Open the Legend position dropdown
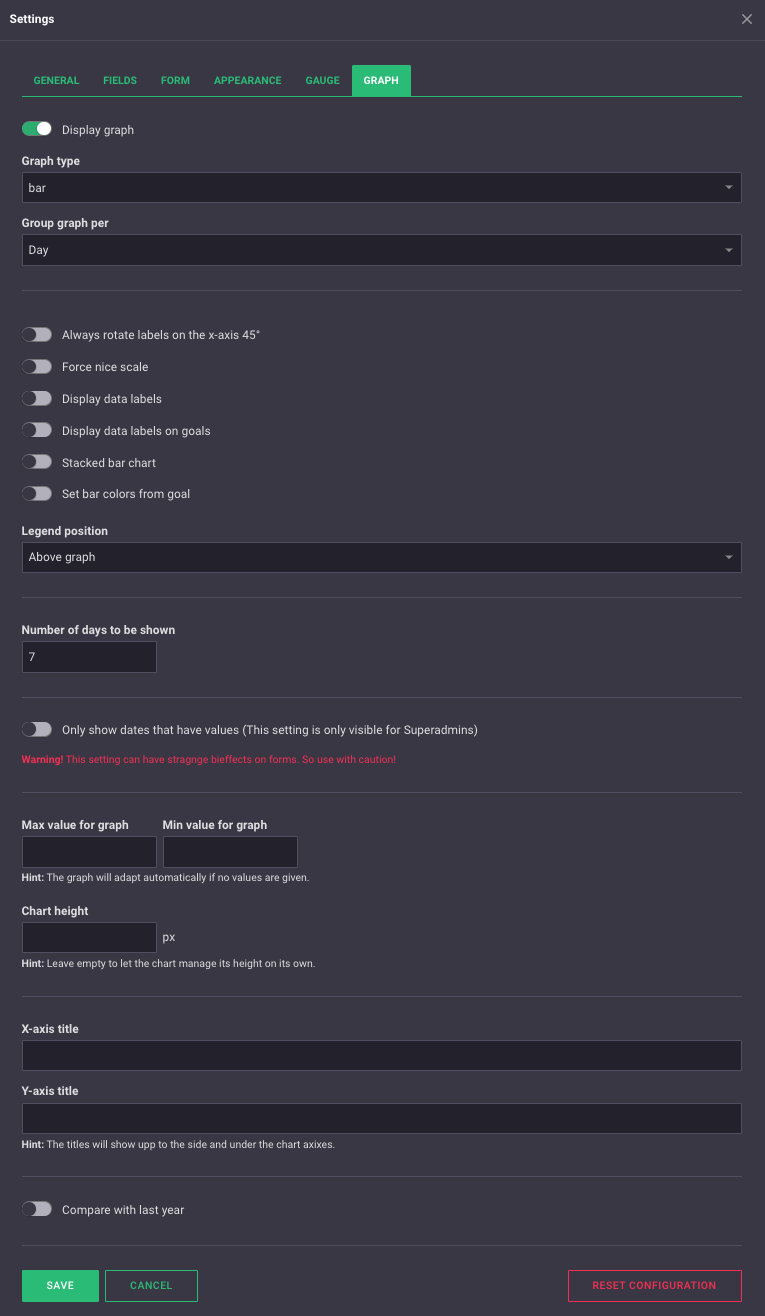This screenshot has height=1316, width=765. pos(381,557)
